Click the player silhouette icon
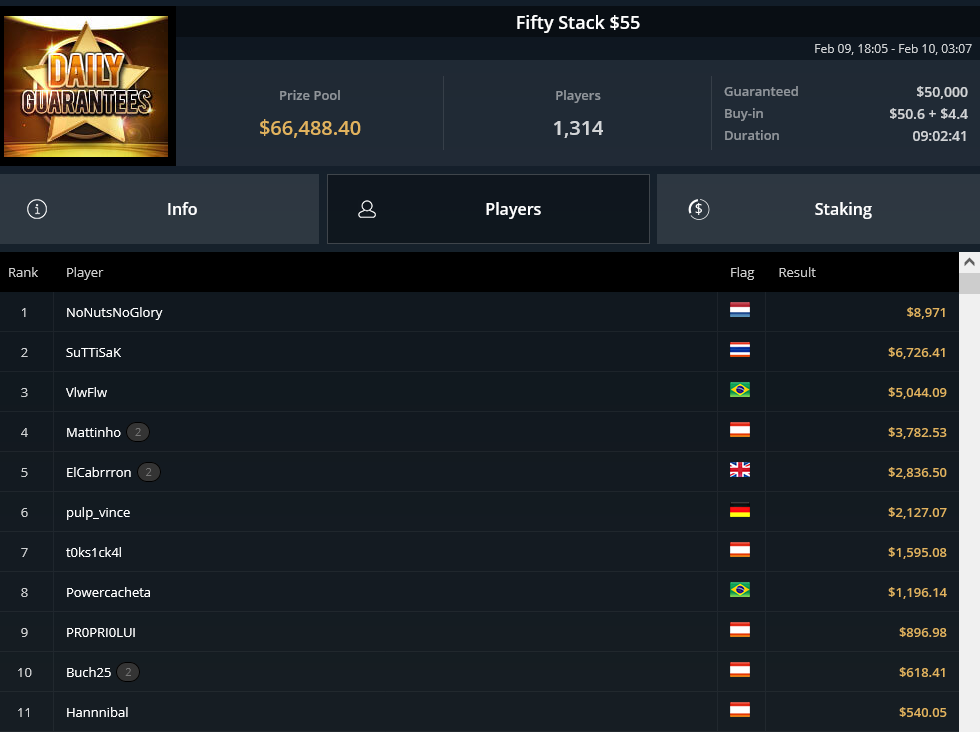Viewport: 980px width, 732px height. point(367,209)
